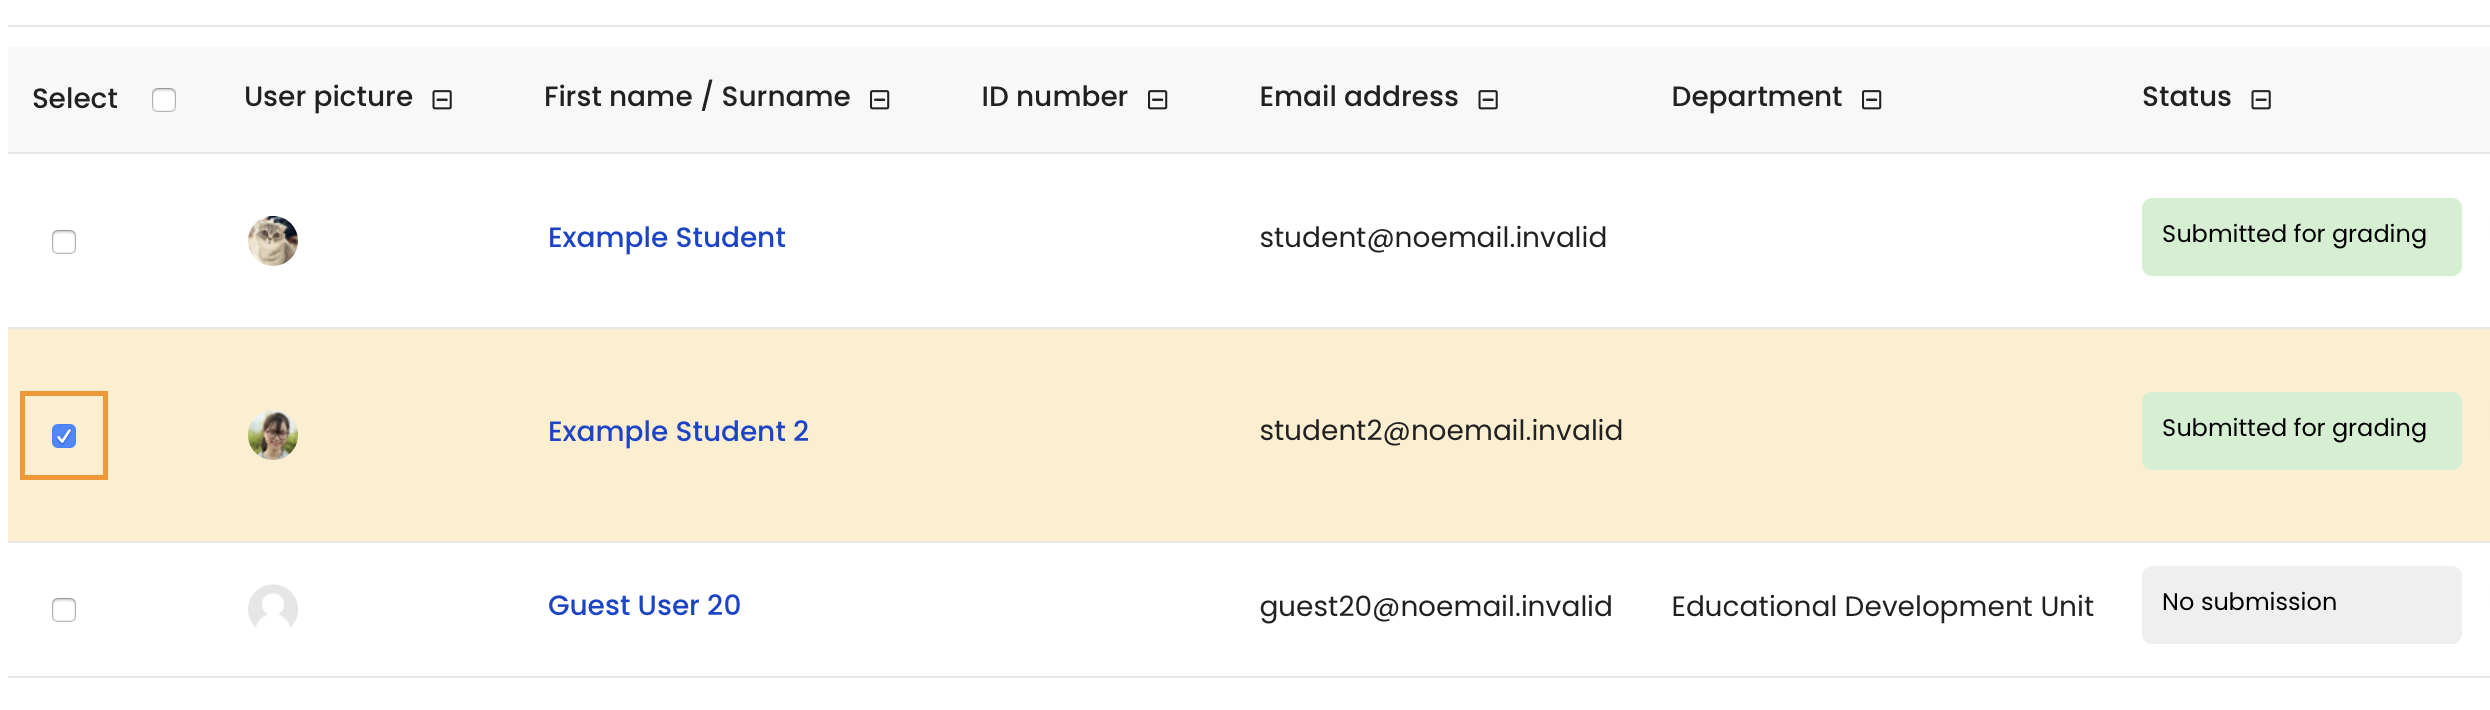Open Example Student 2's avatar

273,435
